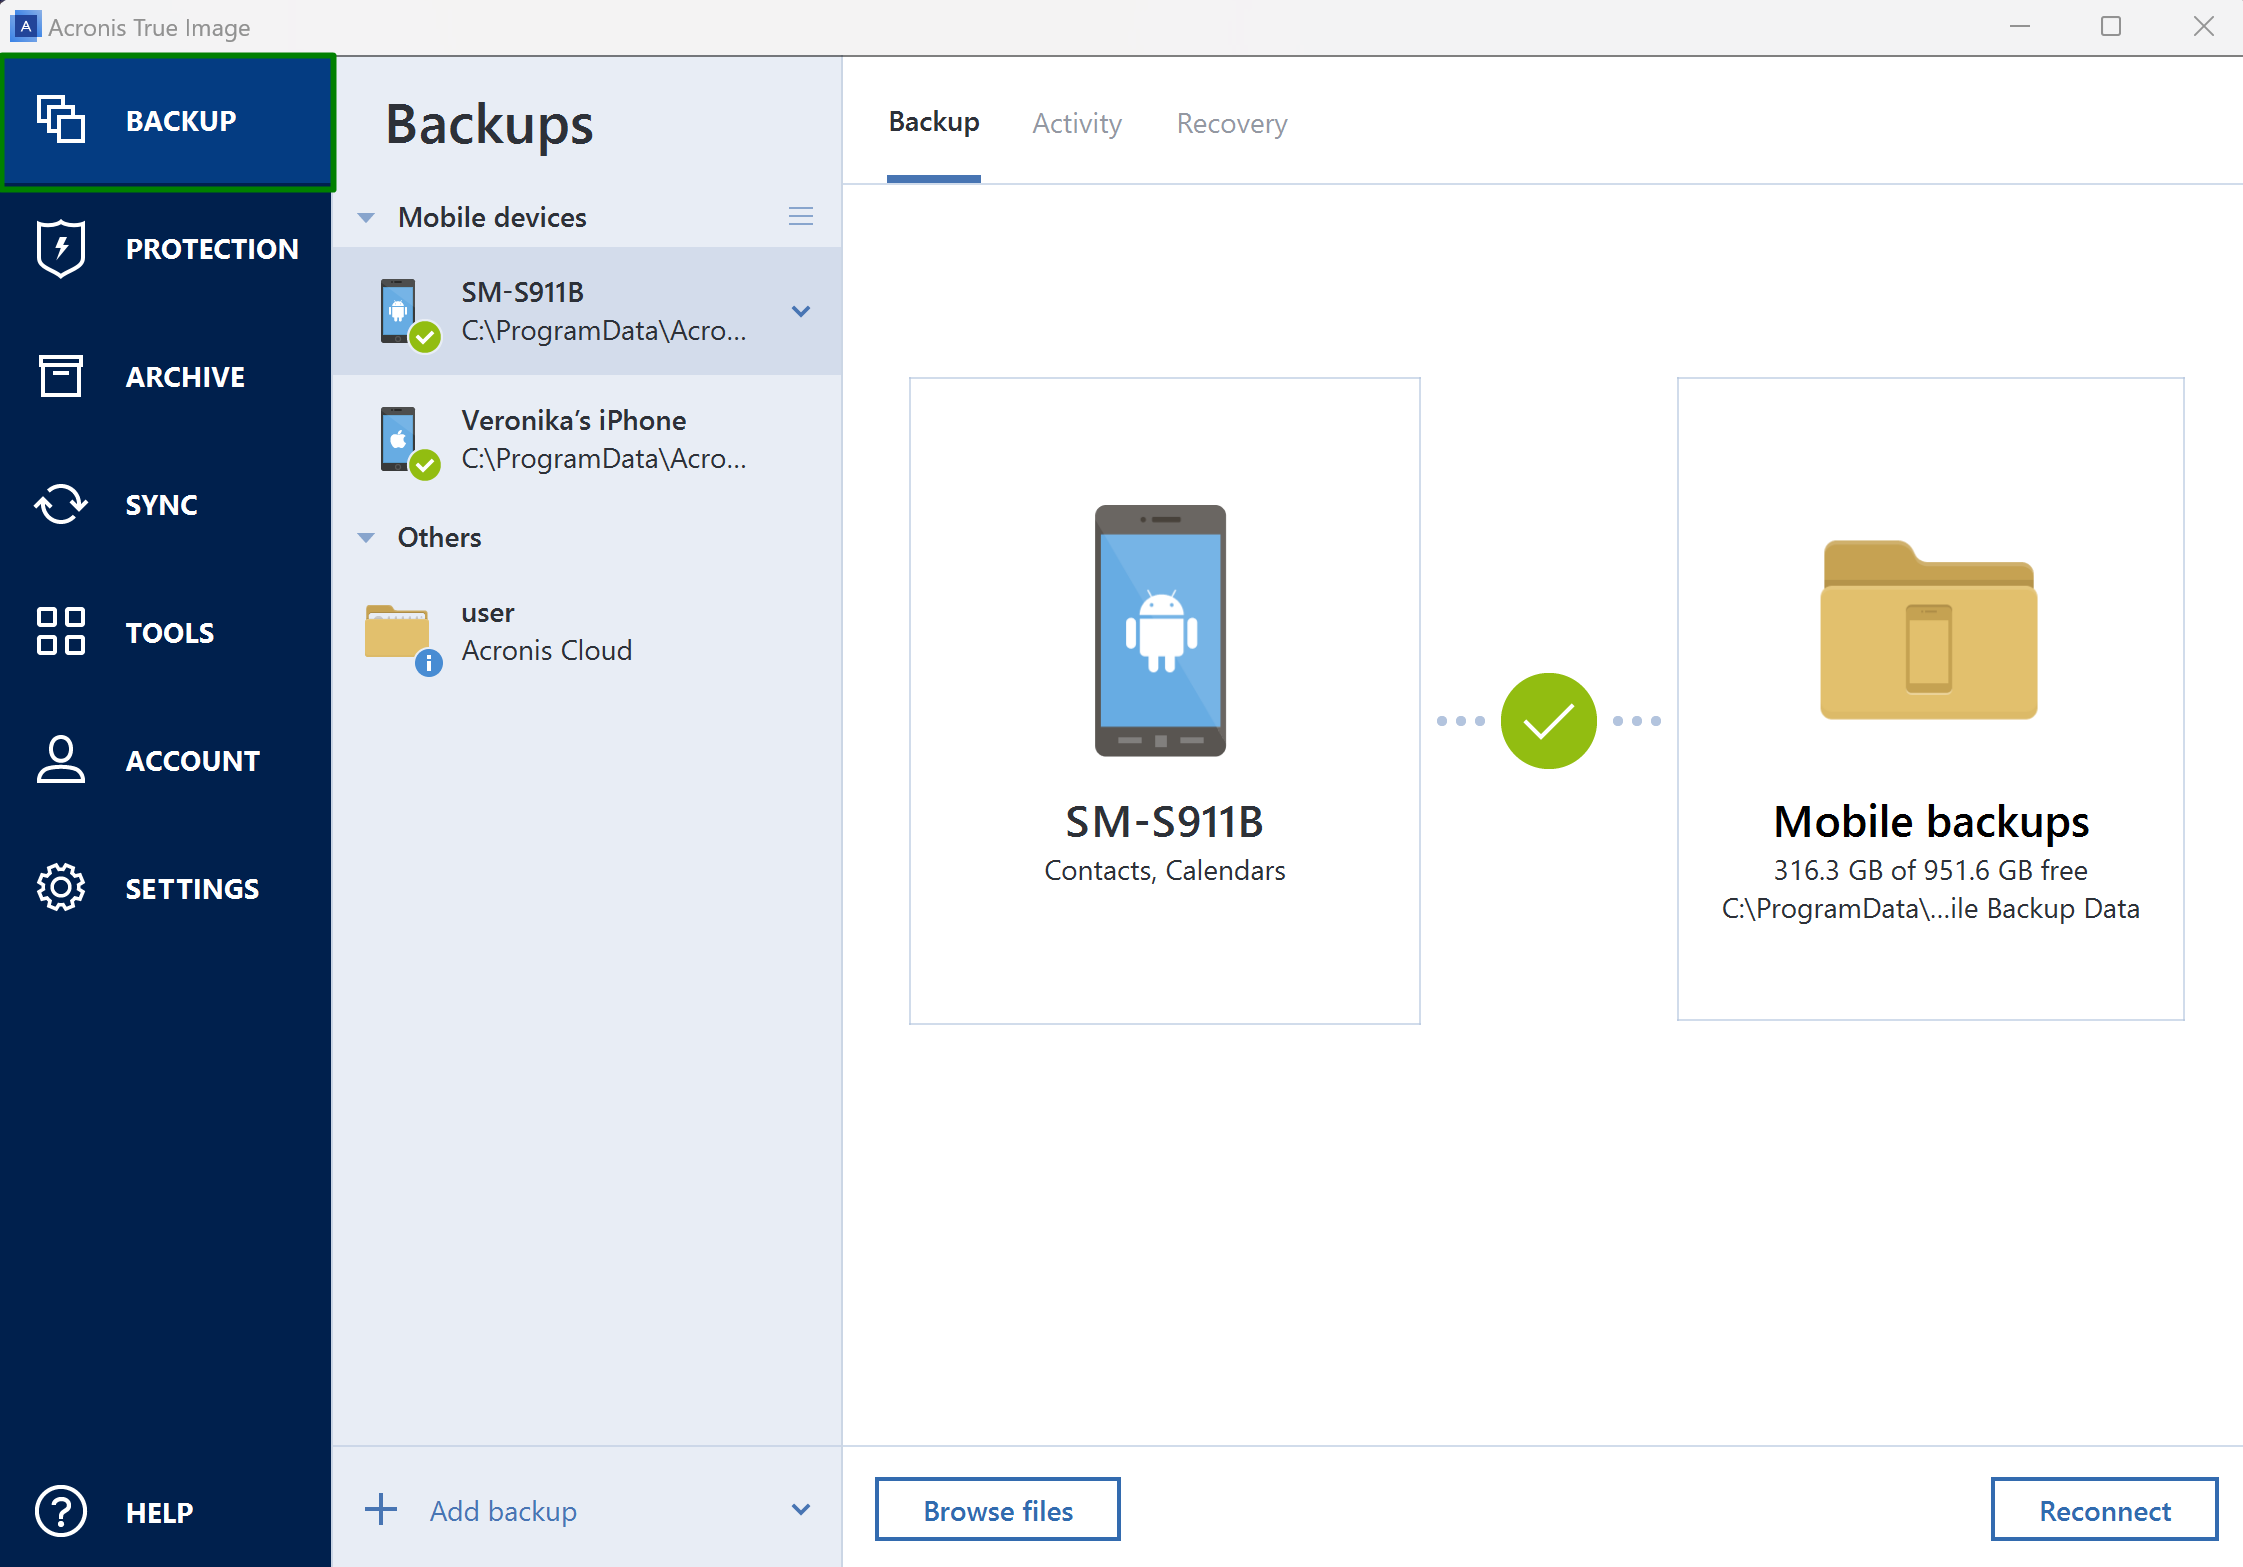Screen dimensions: 2243x1567
Task: Switch to the Recovery tab
Action: [x=1230, y=122]
